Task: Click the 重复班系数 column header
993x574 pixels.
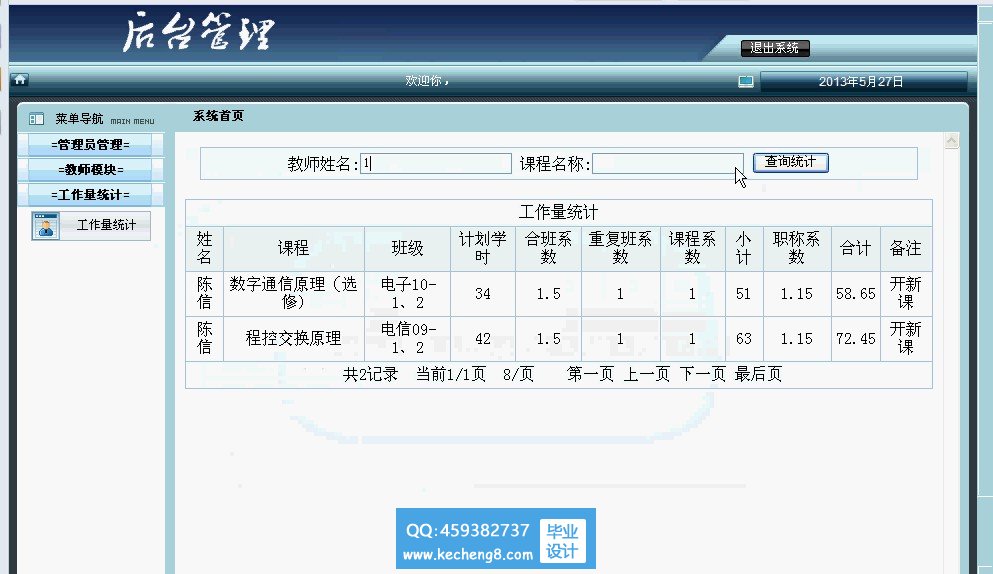Action: (620, 248)
